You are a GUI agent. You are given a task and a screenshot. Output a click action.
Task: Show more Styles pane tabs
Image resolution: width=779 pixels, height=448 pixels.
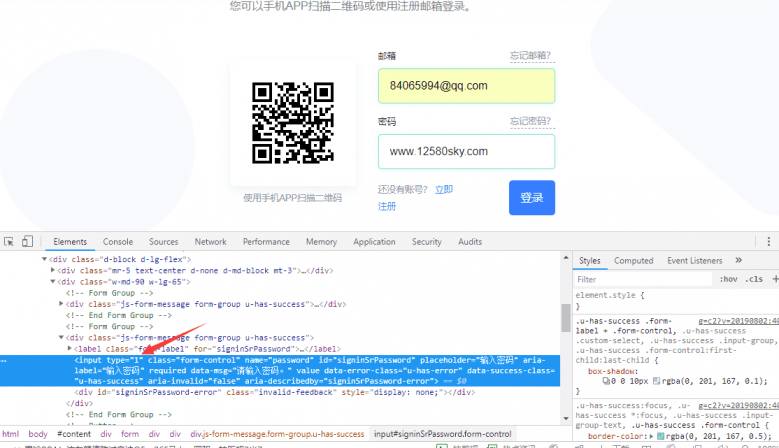click(x=738, y=260)
